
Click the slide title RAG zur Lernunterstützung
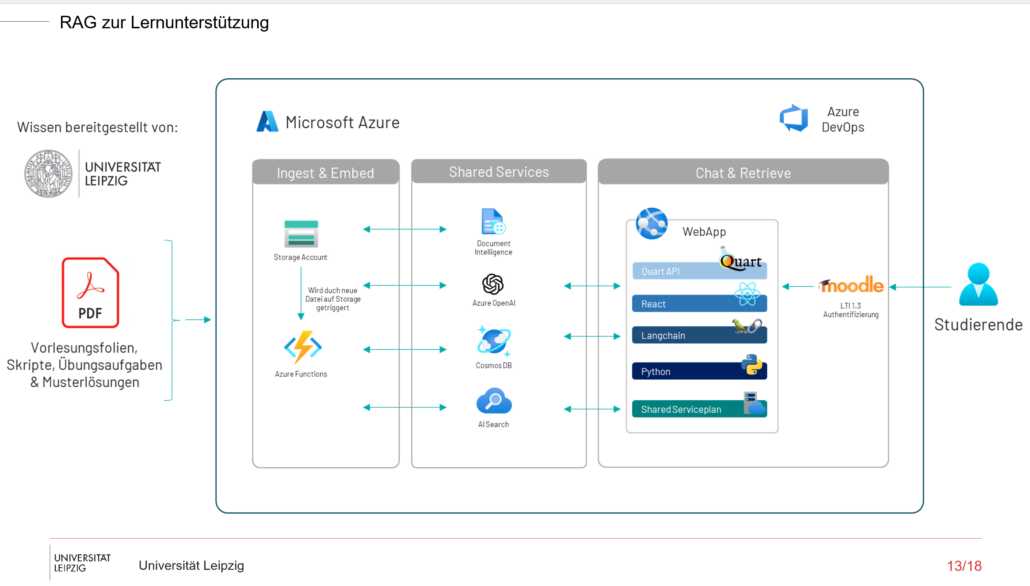(x=164, y=22)
